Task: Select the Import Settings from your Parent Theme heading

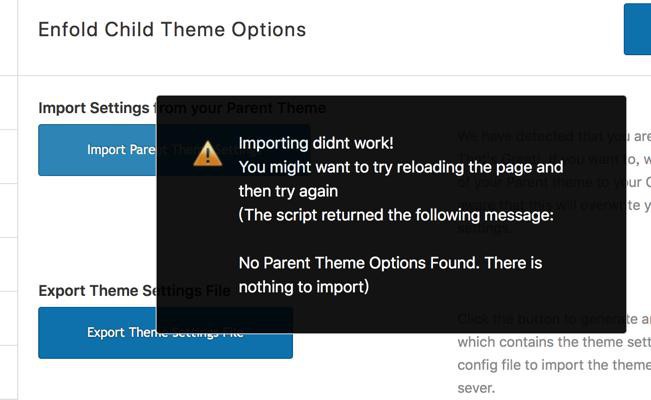Action: coord(95,108)
